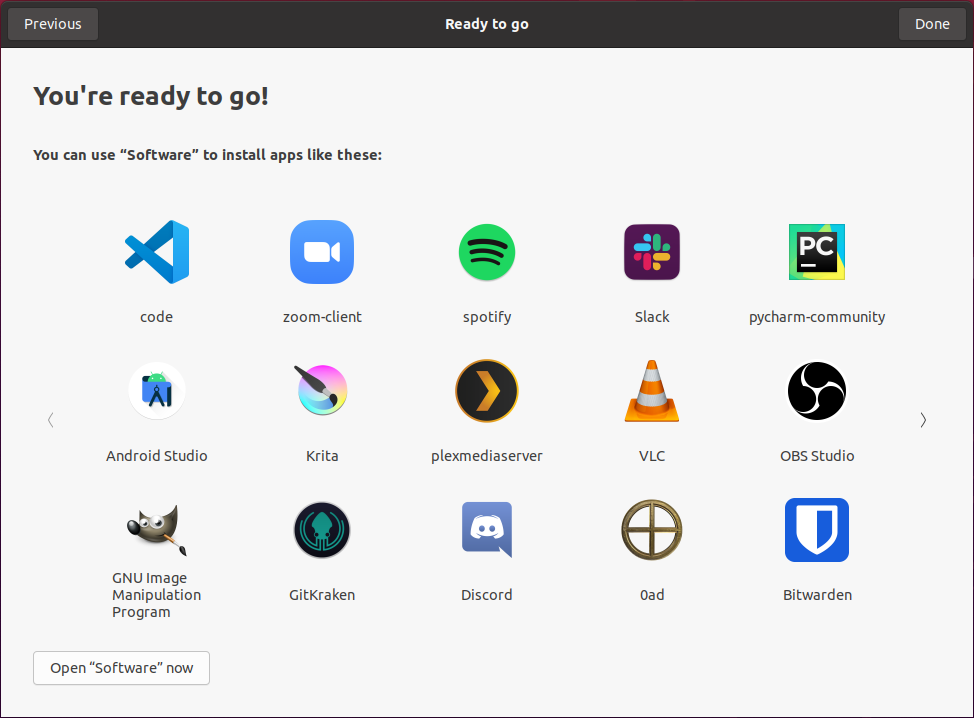This screenshot has width=974, height=718.
Task: Click the "code" app label
Action: pos(157,317)
